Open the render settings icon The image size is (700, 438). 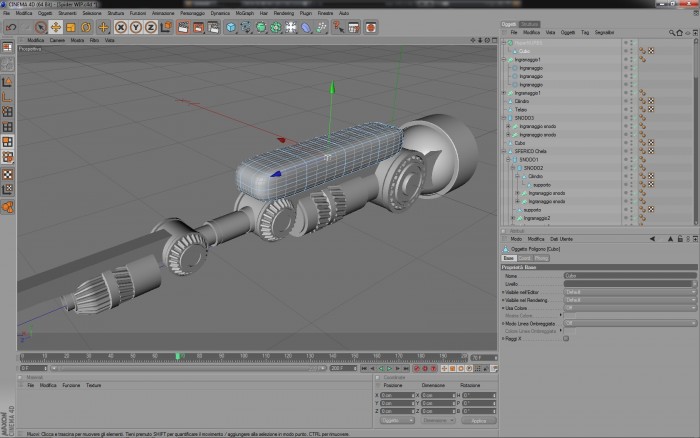click(213, 28)
